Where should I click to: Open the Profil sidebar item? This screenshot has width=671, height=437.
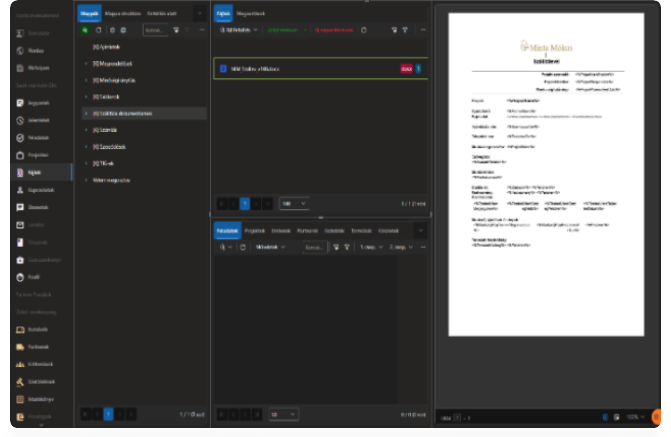[x=34, y=277]
